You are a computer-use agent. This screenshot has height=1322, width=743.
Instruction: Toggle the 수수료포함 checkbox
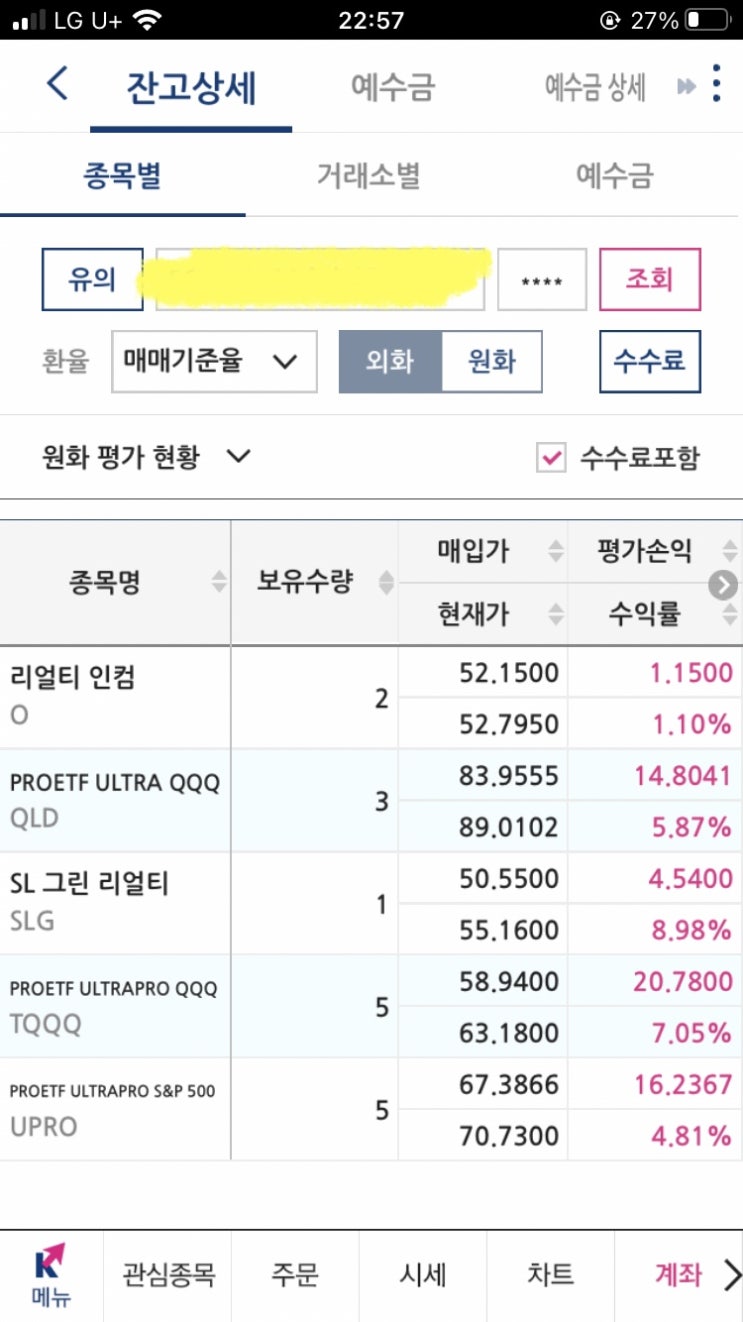pos(551,458)
